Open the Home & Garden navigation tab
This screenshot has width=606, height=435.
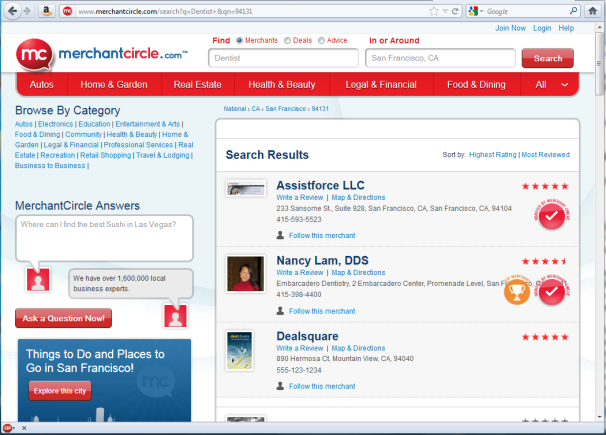(x=114, y=85)
